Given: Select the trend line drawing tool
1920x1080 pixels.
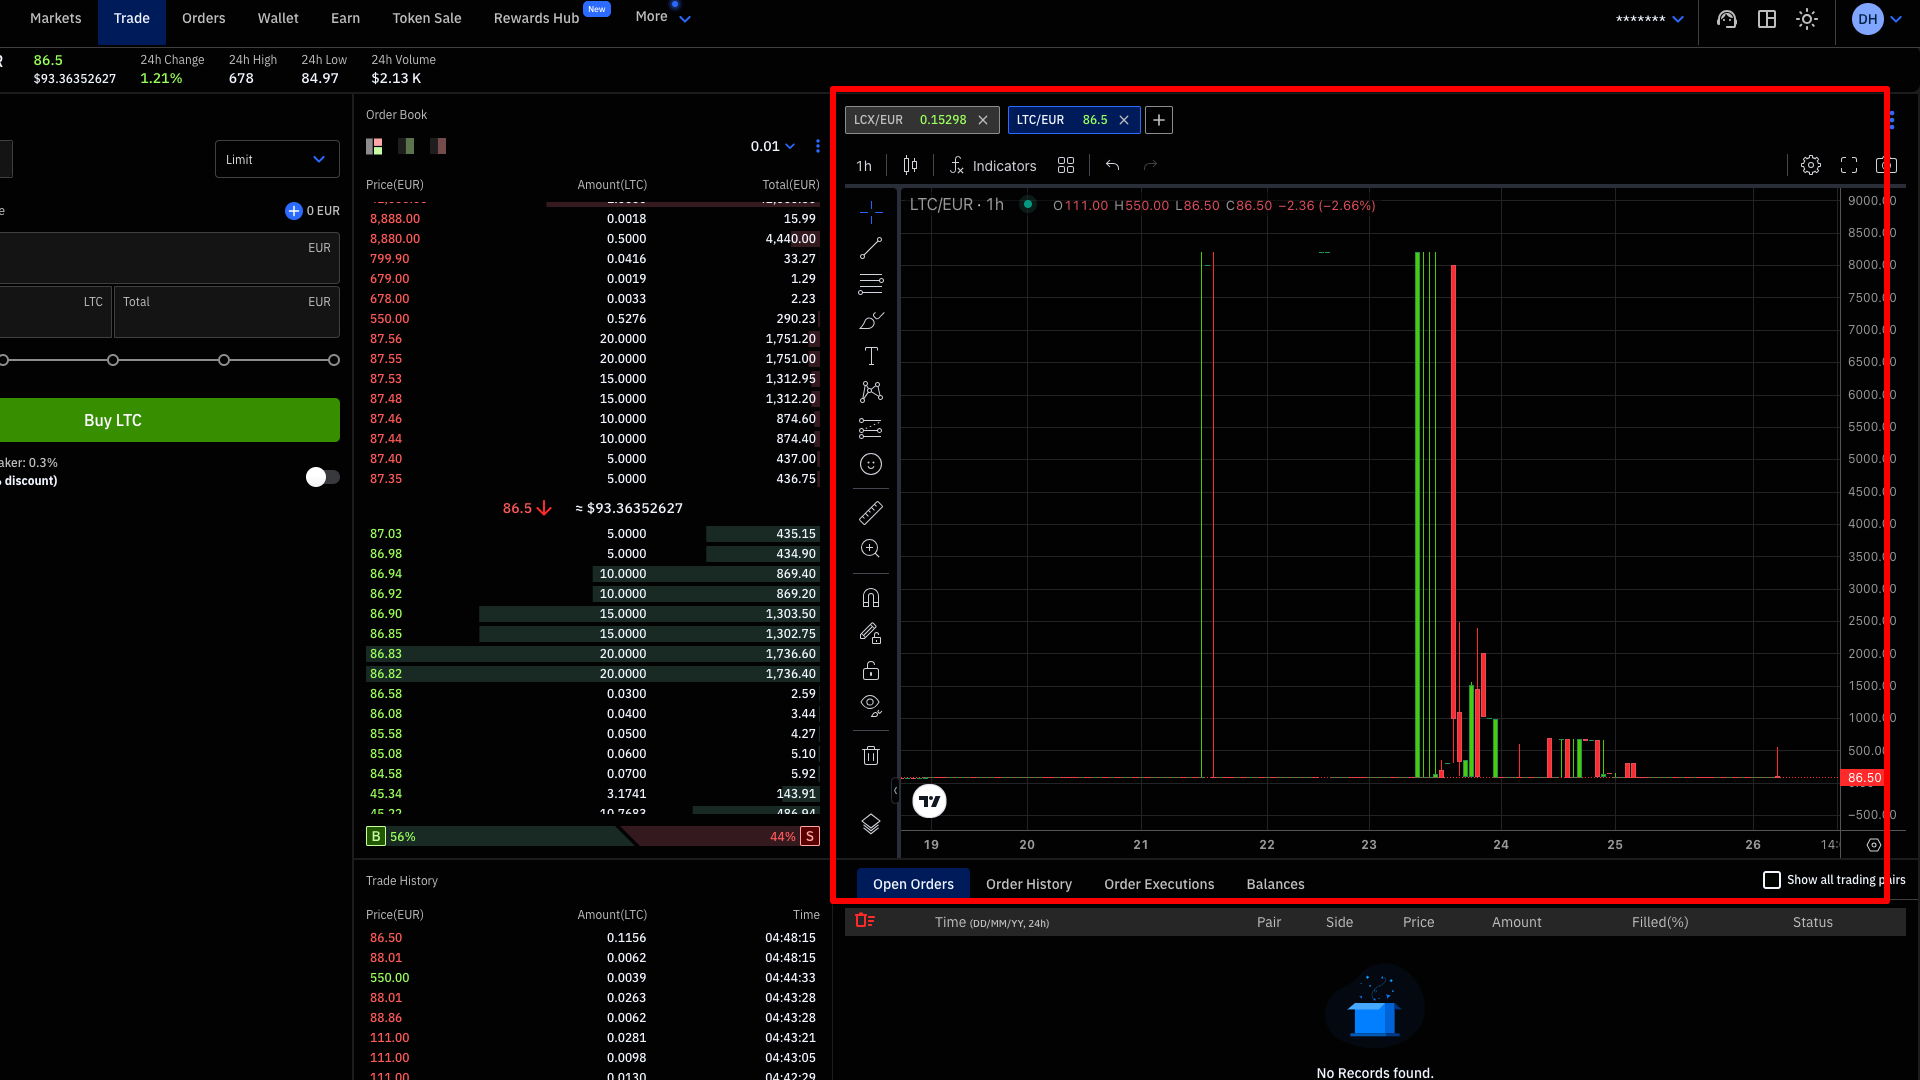Looking at the screenshot, I should pos(871,248).
